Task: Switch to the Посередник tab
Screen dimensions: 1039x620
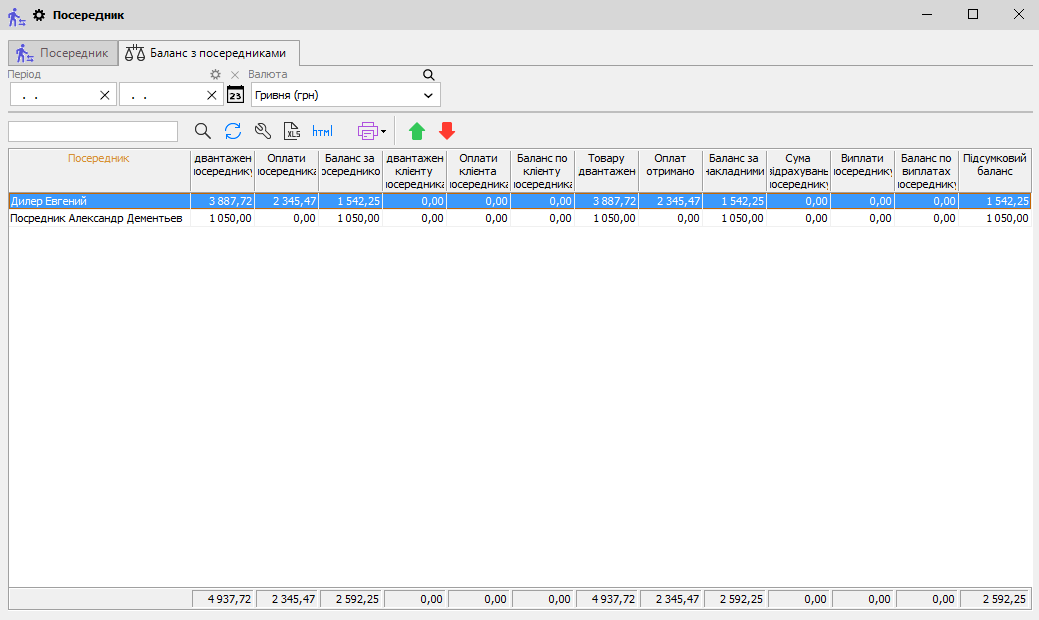Action: pyautogui.click(x=62, y=53)
